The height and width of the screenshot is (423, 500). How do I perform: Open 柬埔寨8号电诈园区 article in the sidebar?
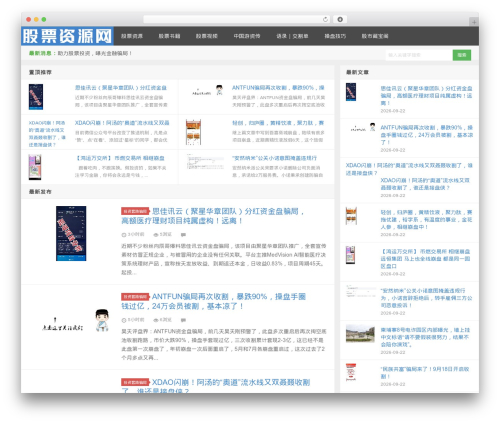[425, 337]
